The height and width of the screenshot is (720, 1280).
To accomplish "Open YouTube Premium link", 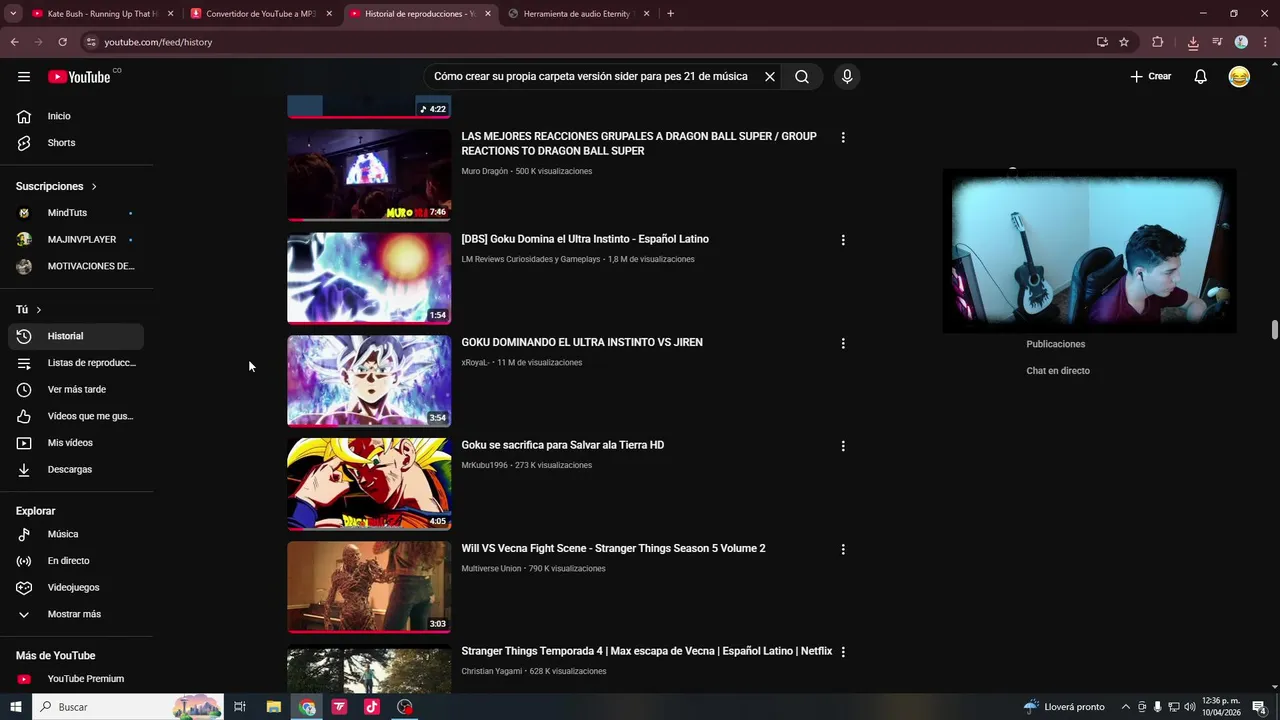I will pyautogui.click(x=76, y=679).
